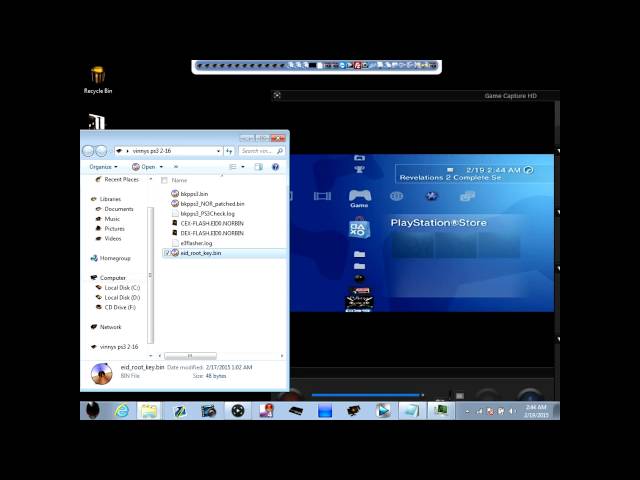640x480 pixels.
Task: Open the camera app on the taskbar
Action: pos(209,411)
